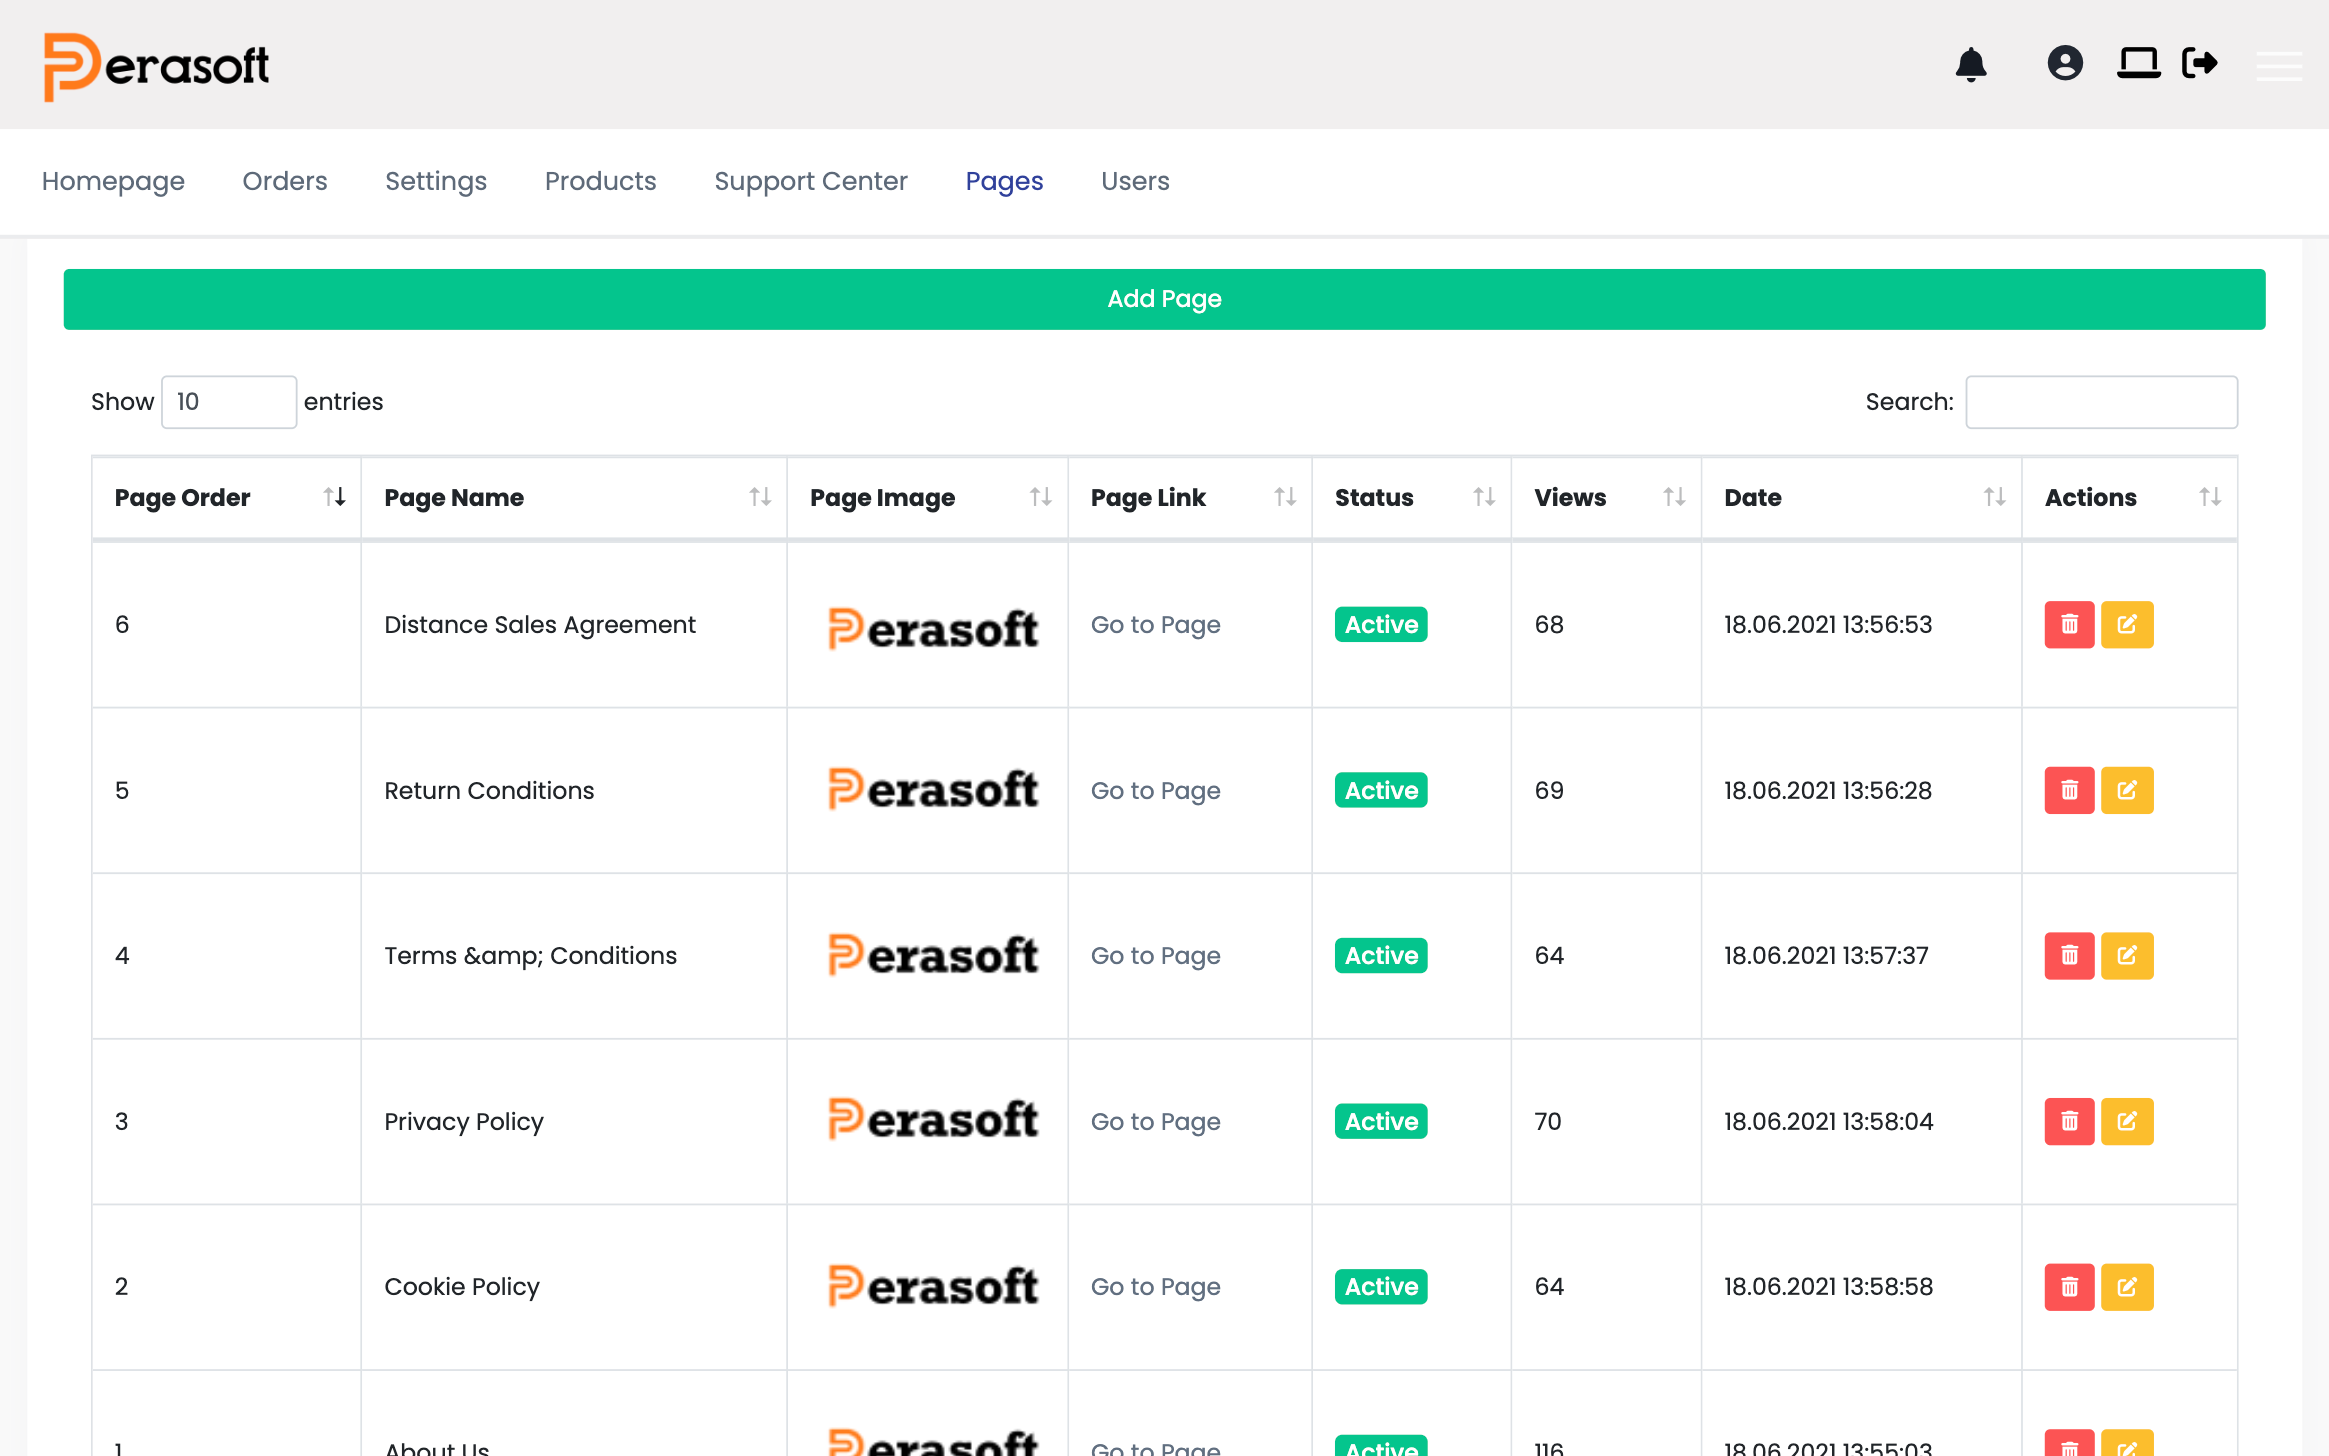Viewport: 2329px width, 1456px height.
Task: Click the Add Page button
Action: pyautogui.click(x=1164, y=299)
